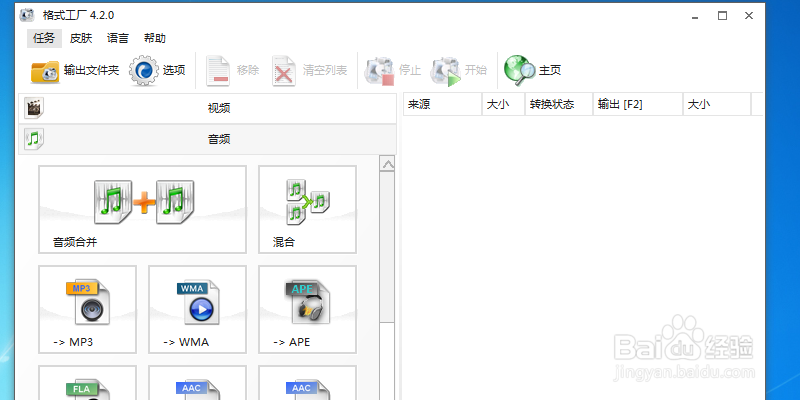Expand the 视频 video category
Viewport: 800px width, 400px height.
(x=207, y=108)
